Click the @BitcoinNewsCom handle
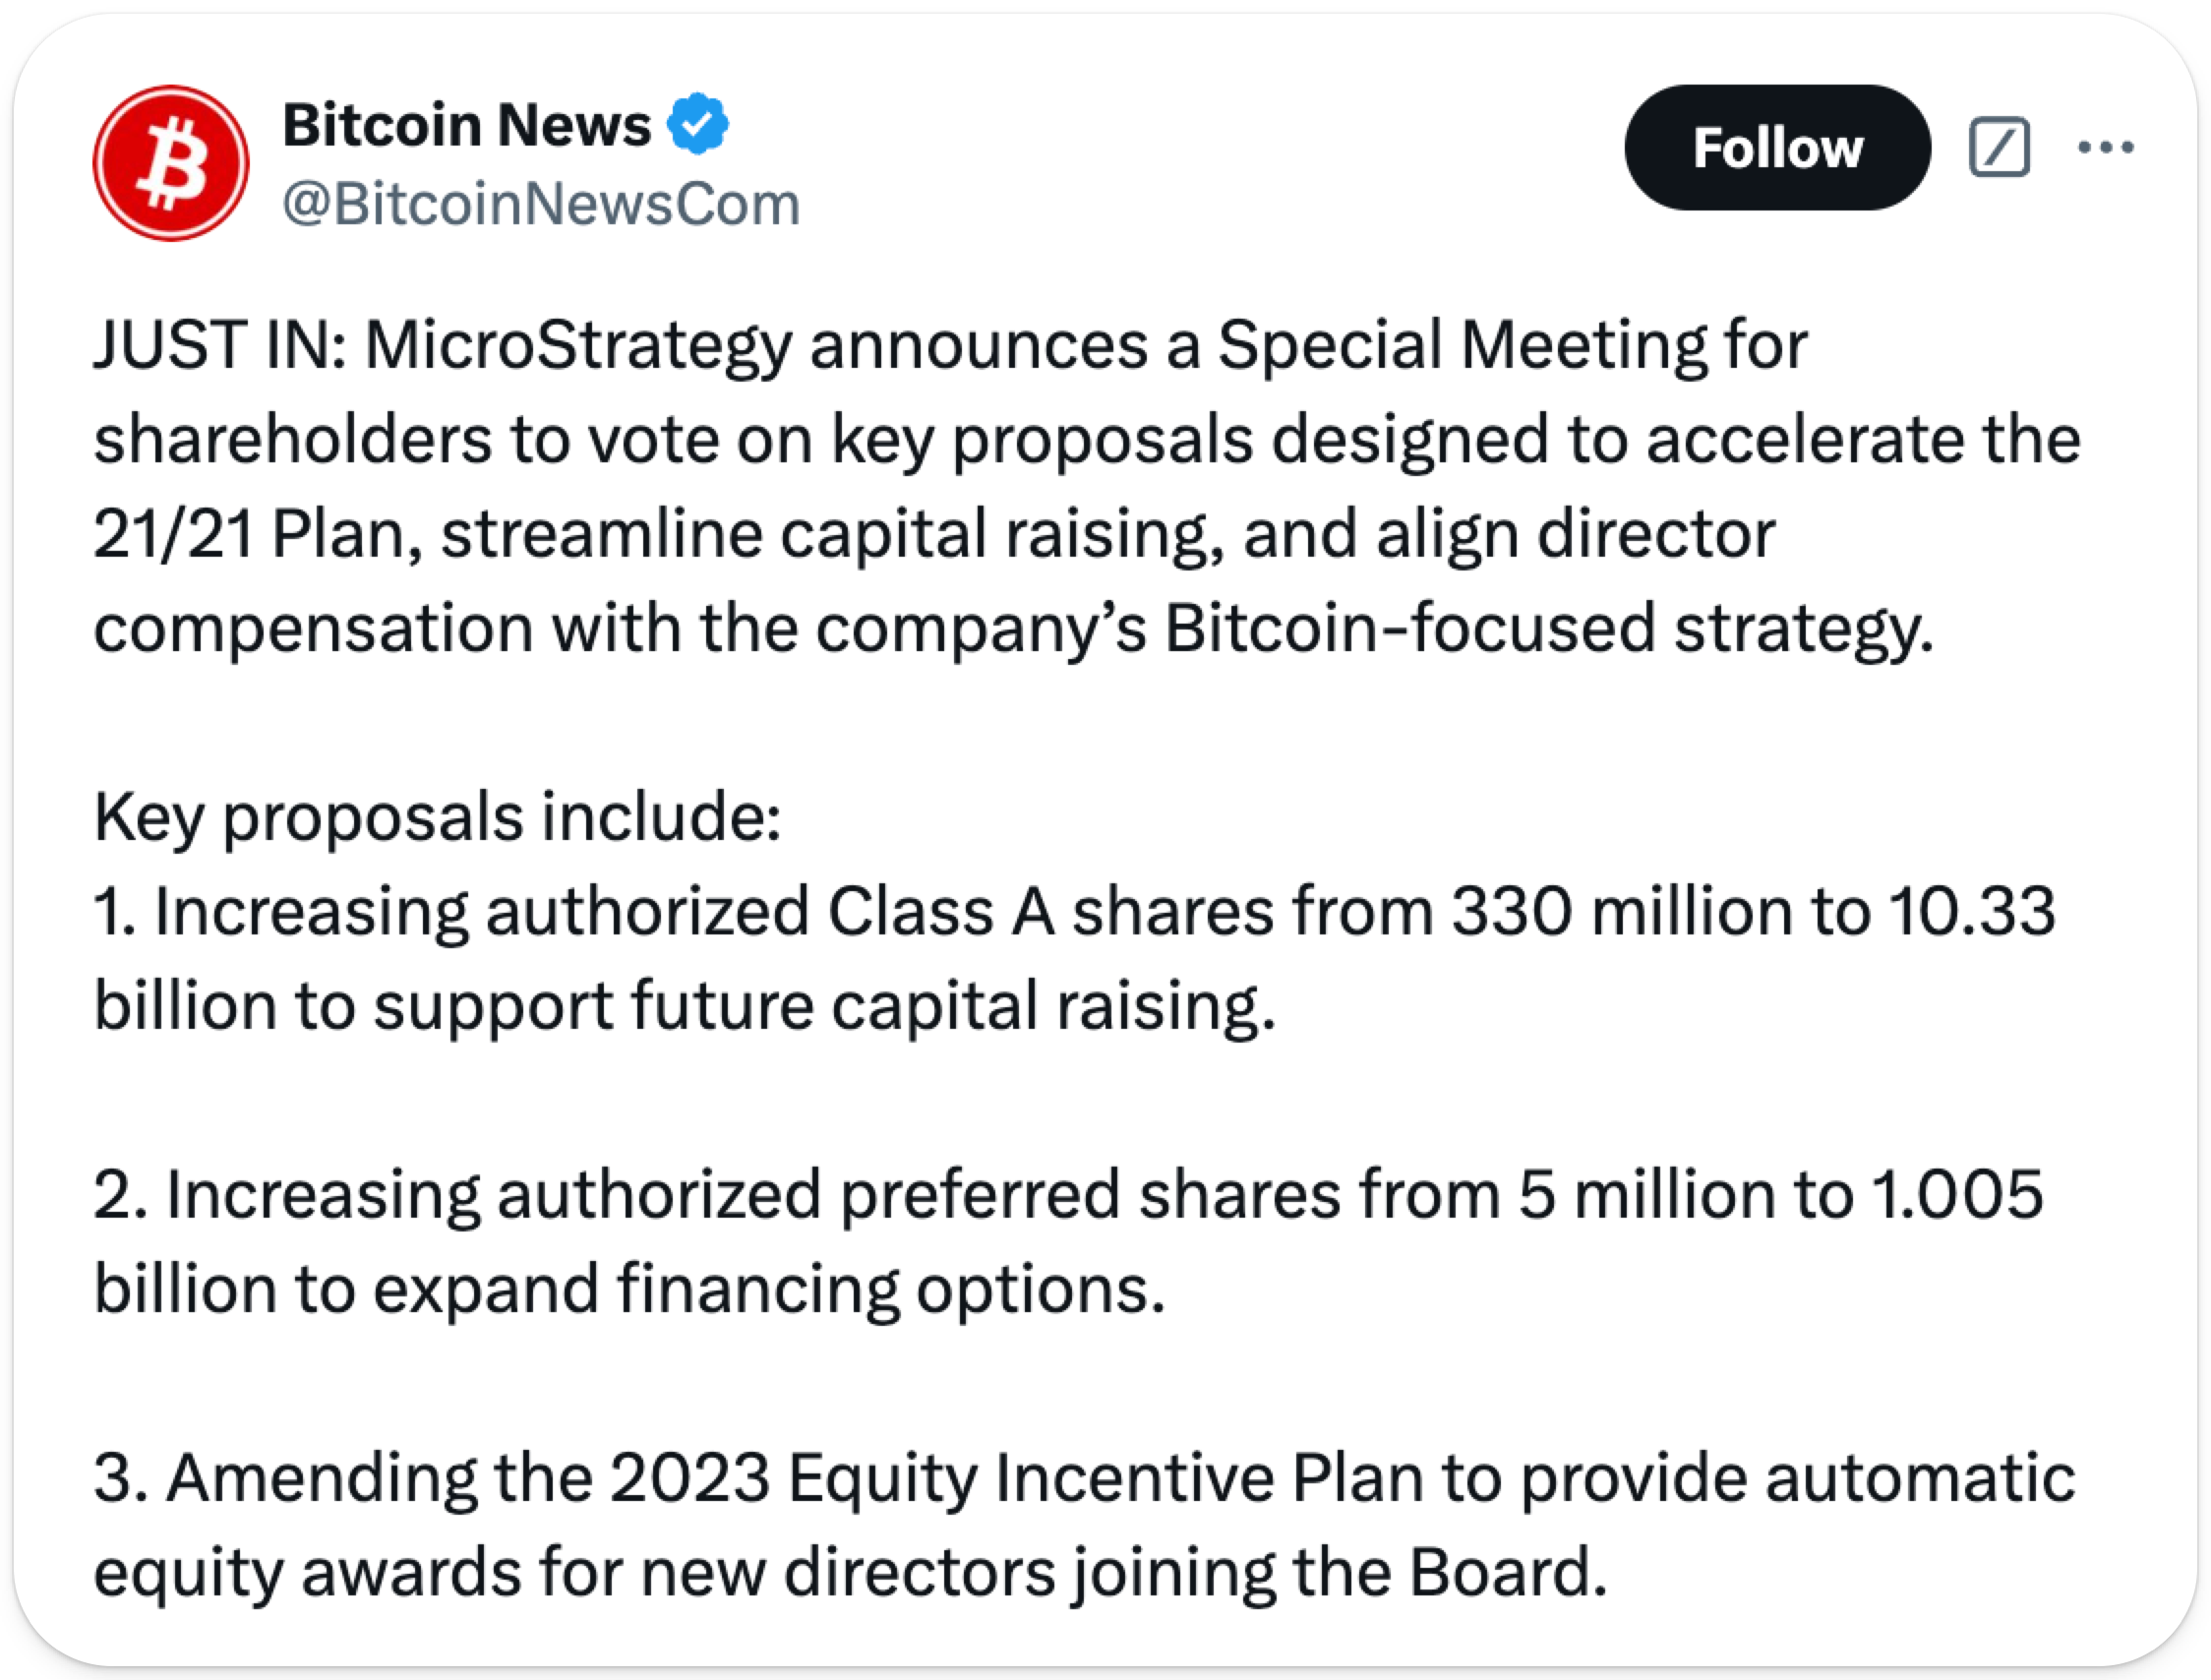2211x1680 pixels. point(541,204)
